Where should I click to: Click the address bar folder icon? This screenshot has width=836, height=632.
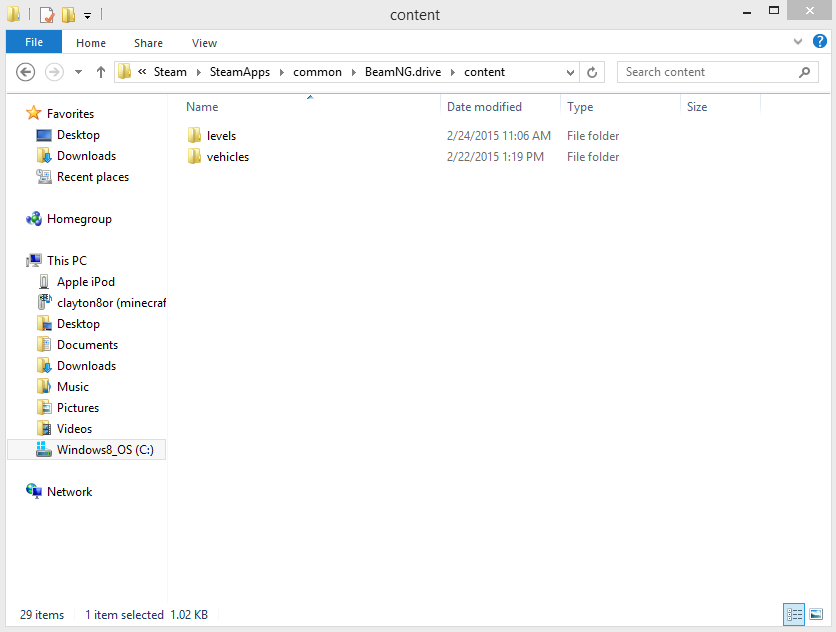[x=124, y=71]
